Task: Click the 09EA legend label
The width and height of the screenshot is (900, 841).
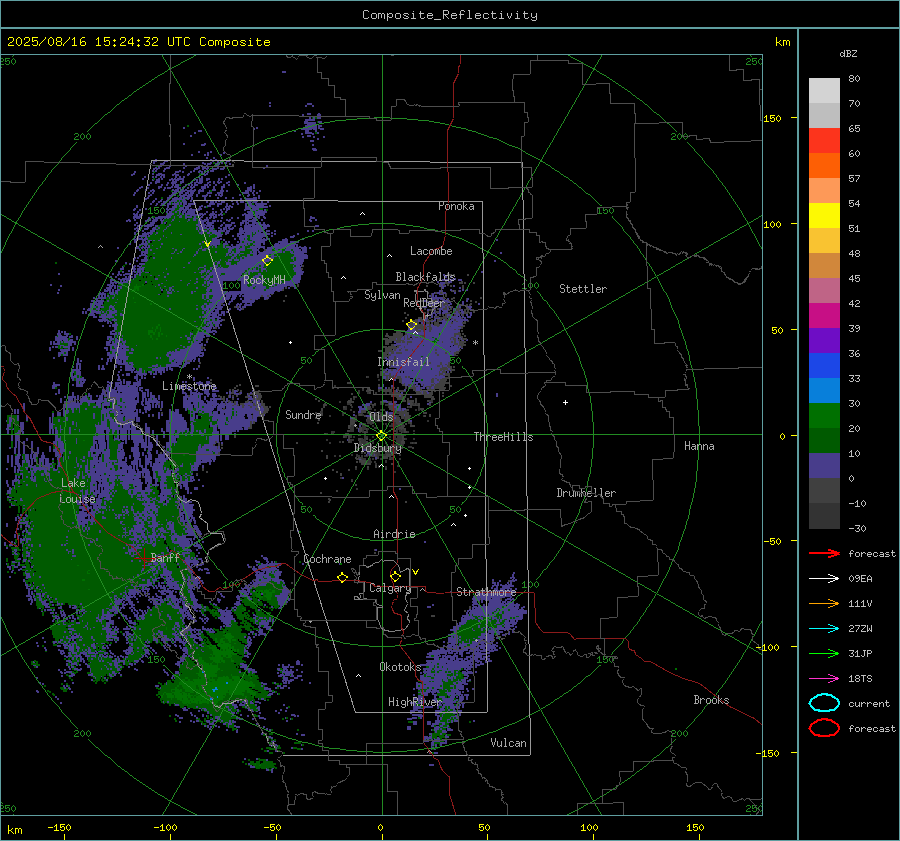Action: (860, 579)
